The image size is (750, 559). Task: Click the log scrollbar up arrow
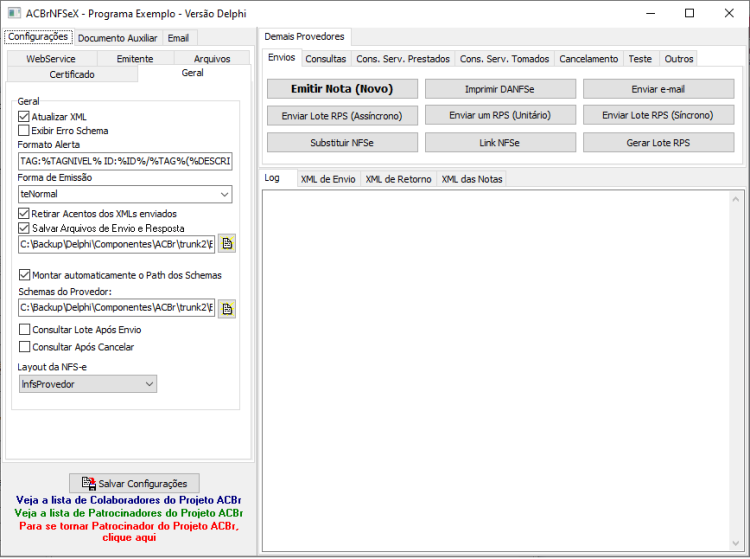click(736, 199)
